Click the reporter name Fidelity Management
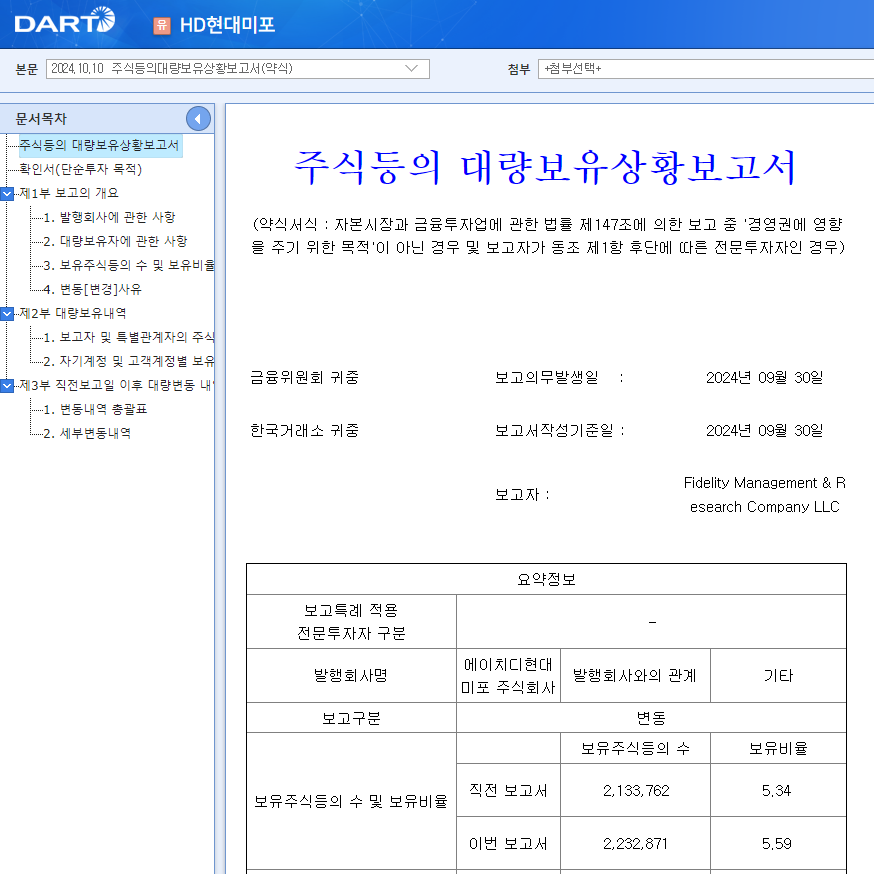 pos(764,495)
